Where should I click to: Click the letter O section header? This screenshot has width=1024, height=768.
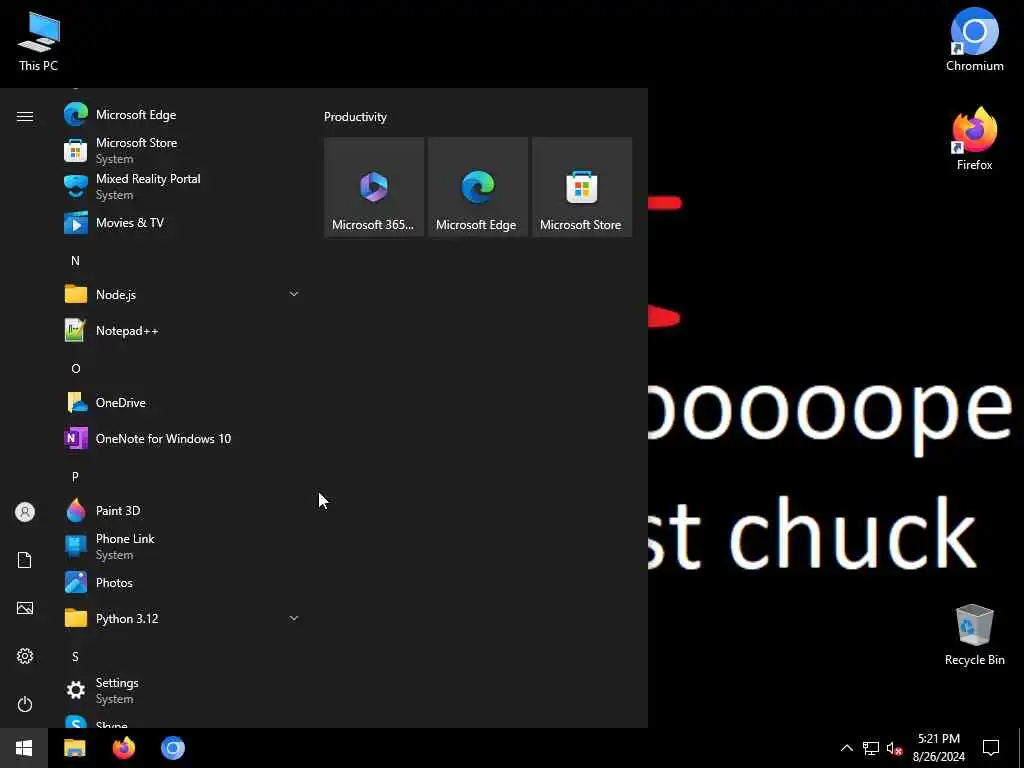[75, 369]
